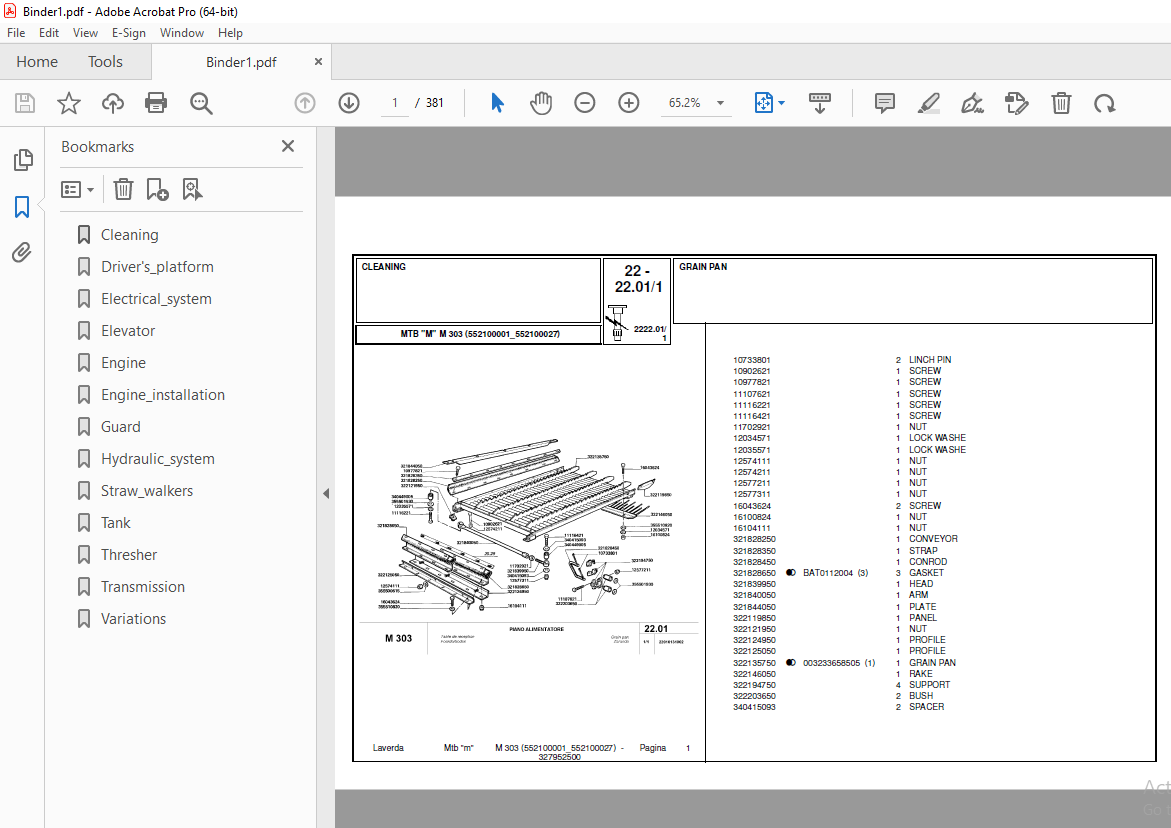1171x828 pixels.
Task: Click the Stamp tool icon
Action: (x=1016, y=103)
